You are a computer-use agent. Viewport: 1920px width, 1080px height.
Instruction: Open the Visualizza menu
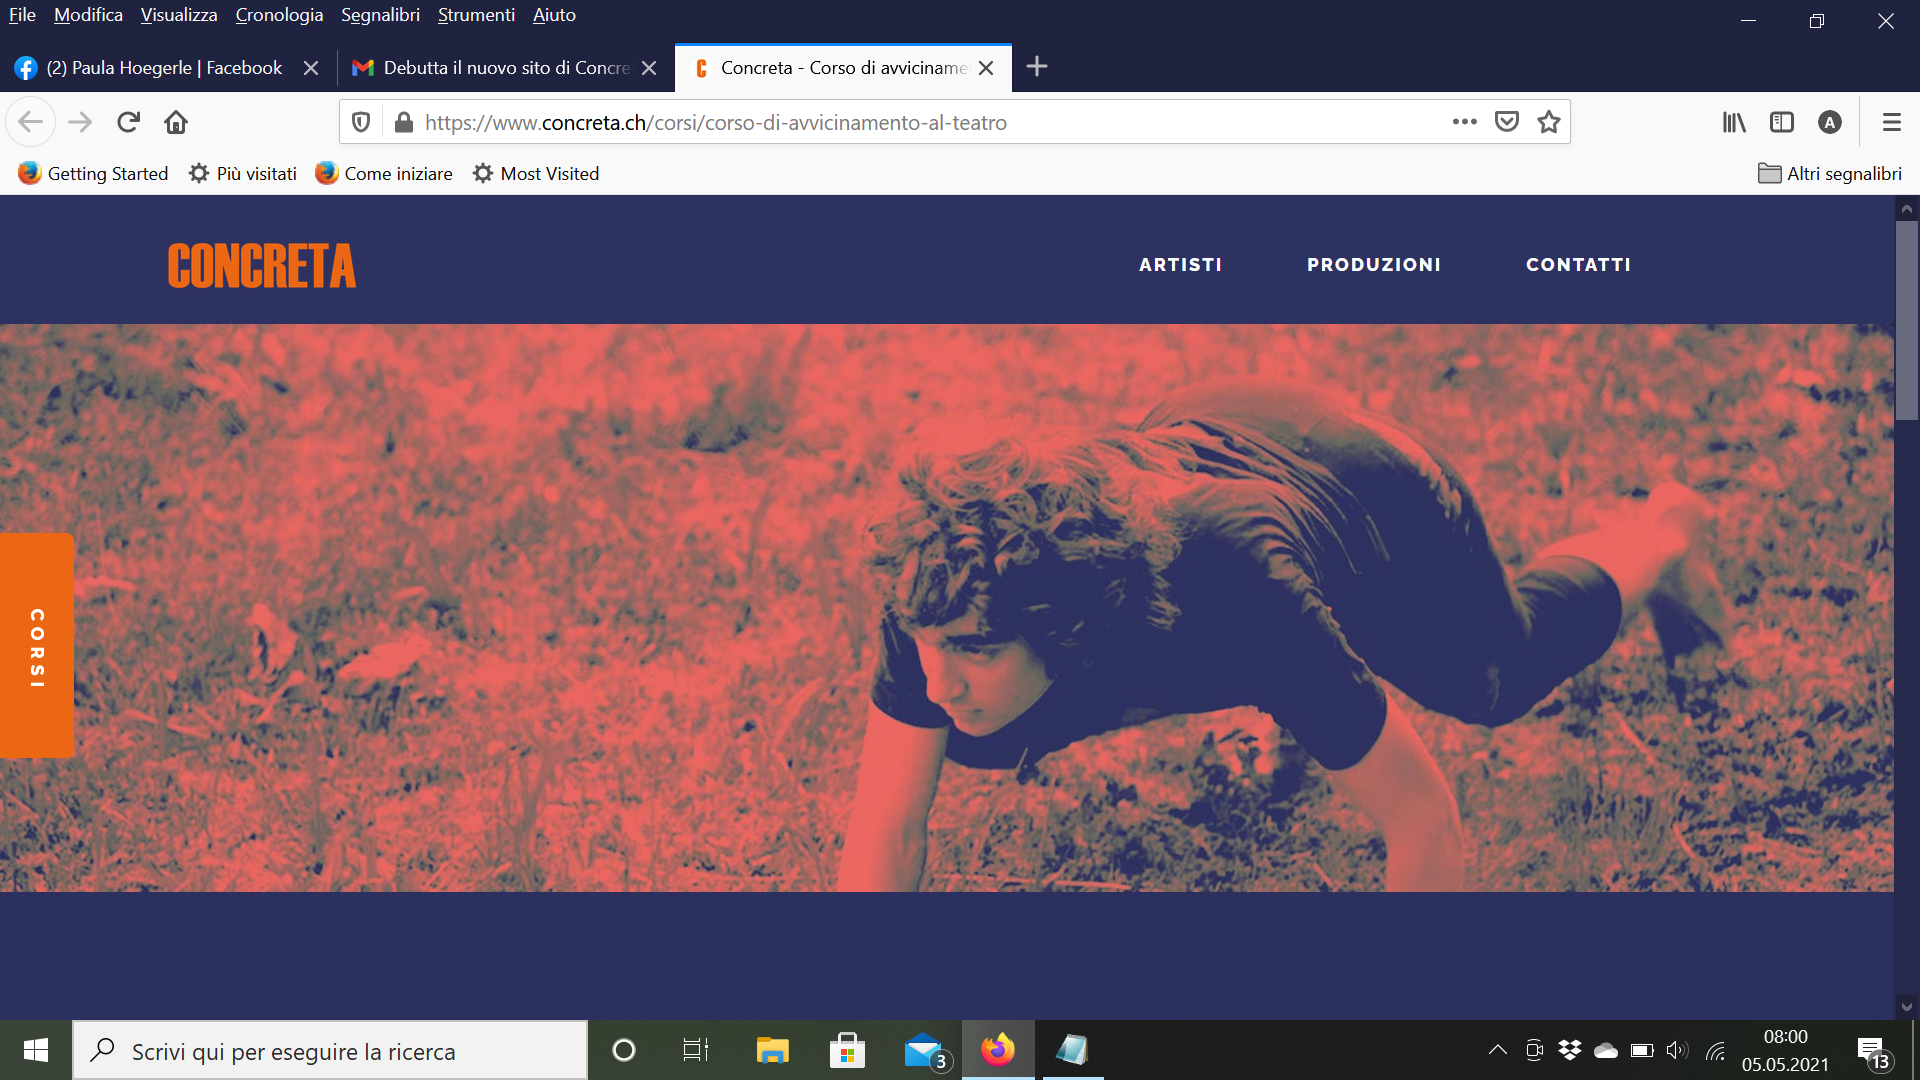(179, 15)
